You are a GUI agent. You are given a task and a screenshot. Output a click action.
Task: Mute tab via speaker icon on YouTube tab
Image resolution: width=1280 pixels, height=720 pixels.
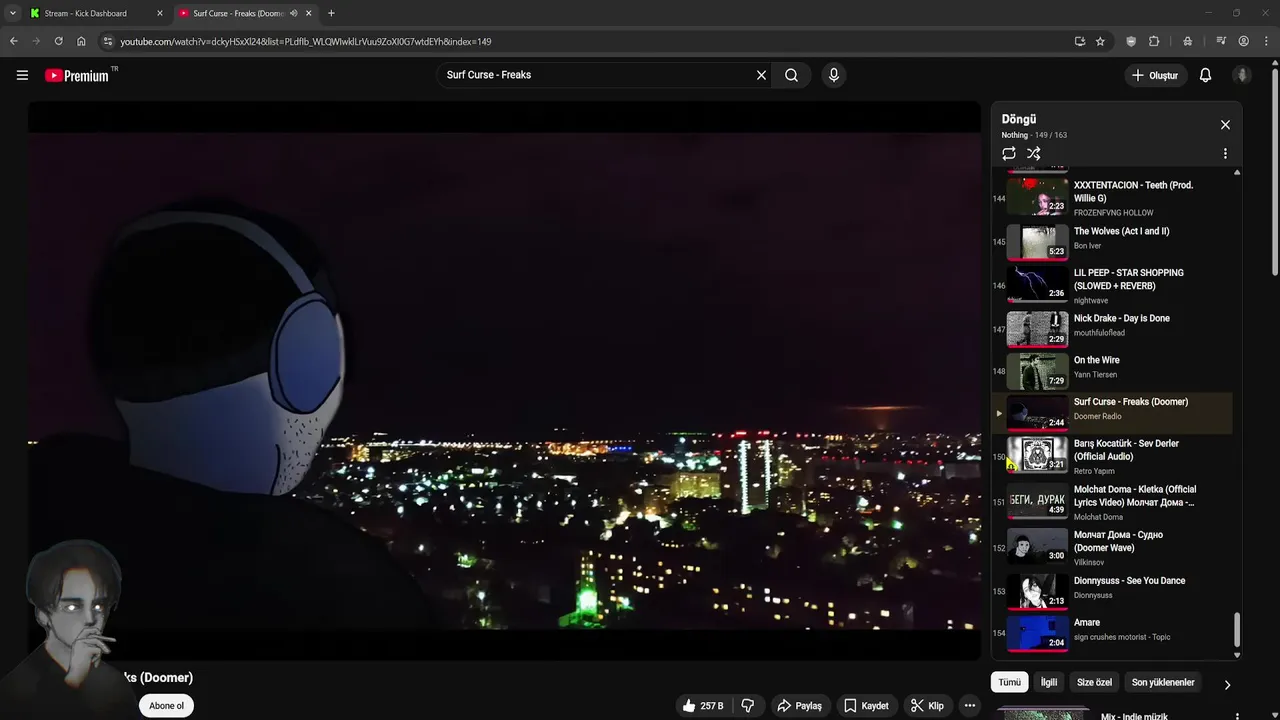(x=293, y=13)
